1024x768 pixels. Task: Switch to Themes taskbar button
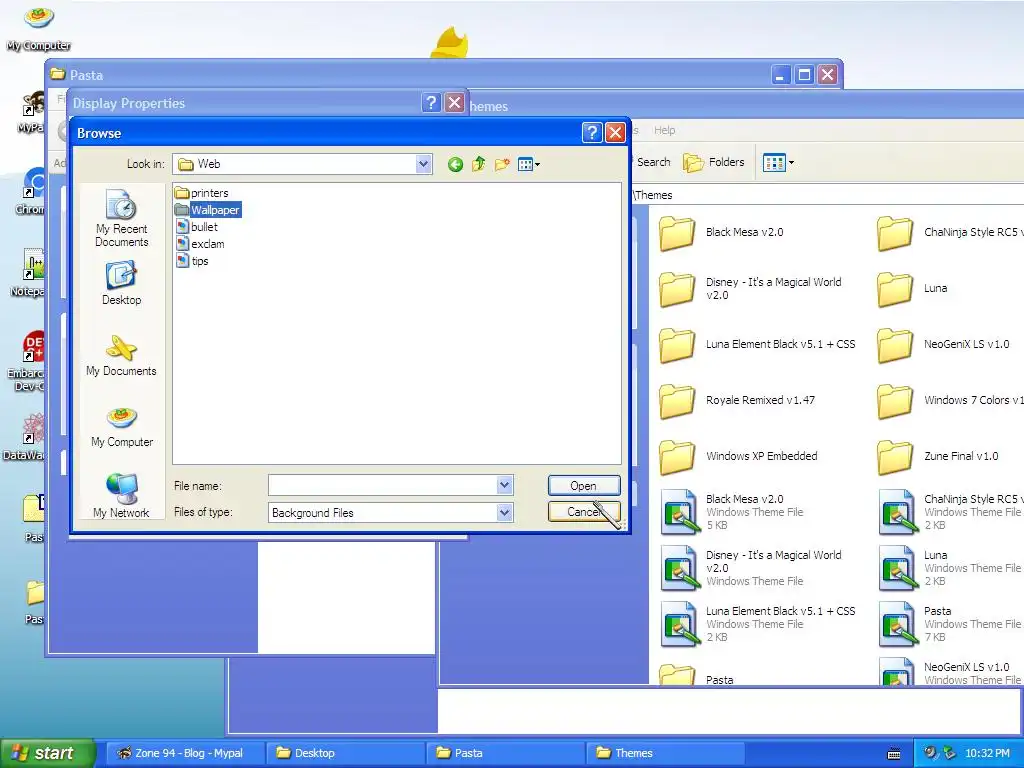click(x=665, y=753)
